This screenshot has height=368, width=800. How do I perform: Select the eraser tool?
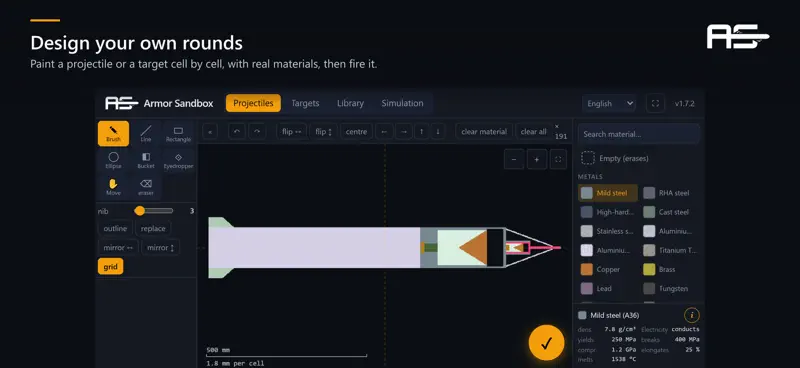tap(146, 187)
